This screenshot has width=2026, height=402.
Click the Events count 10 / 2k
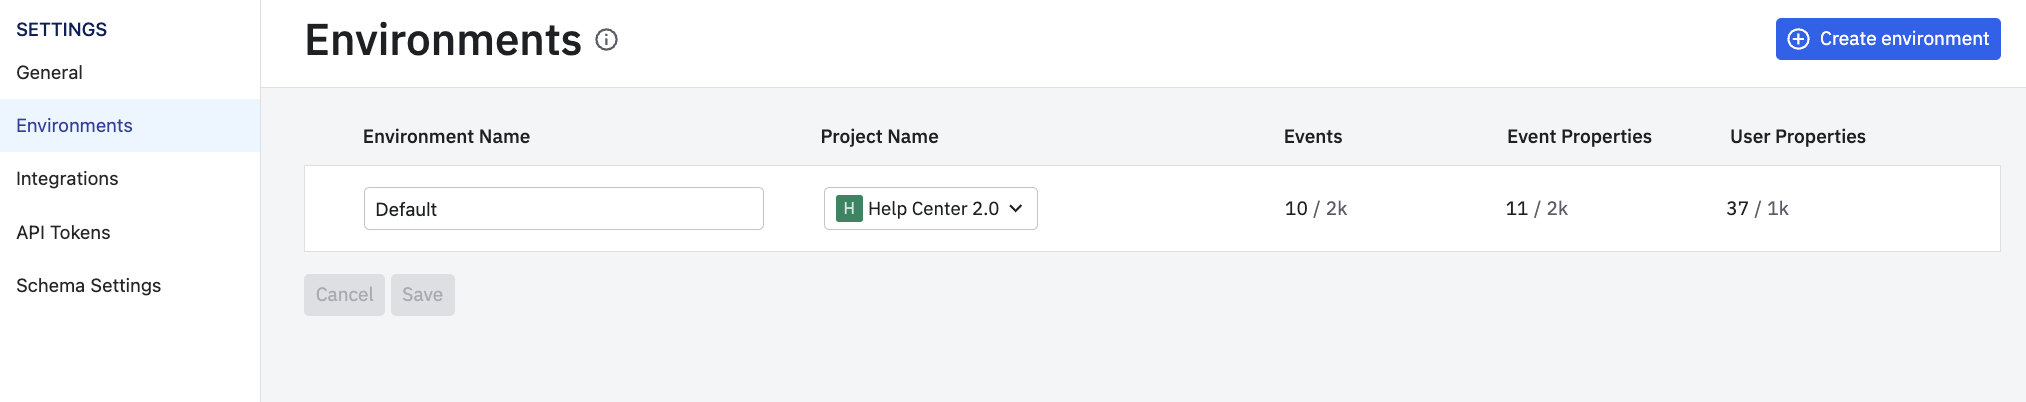[1316, 208]
